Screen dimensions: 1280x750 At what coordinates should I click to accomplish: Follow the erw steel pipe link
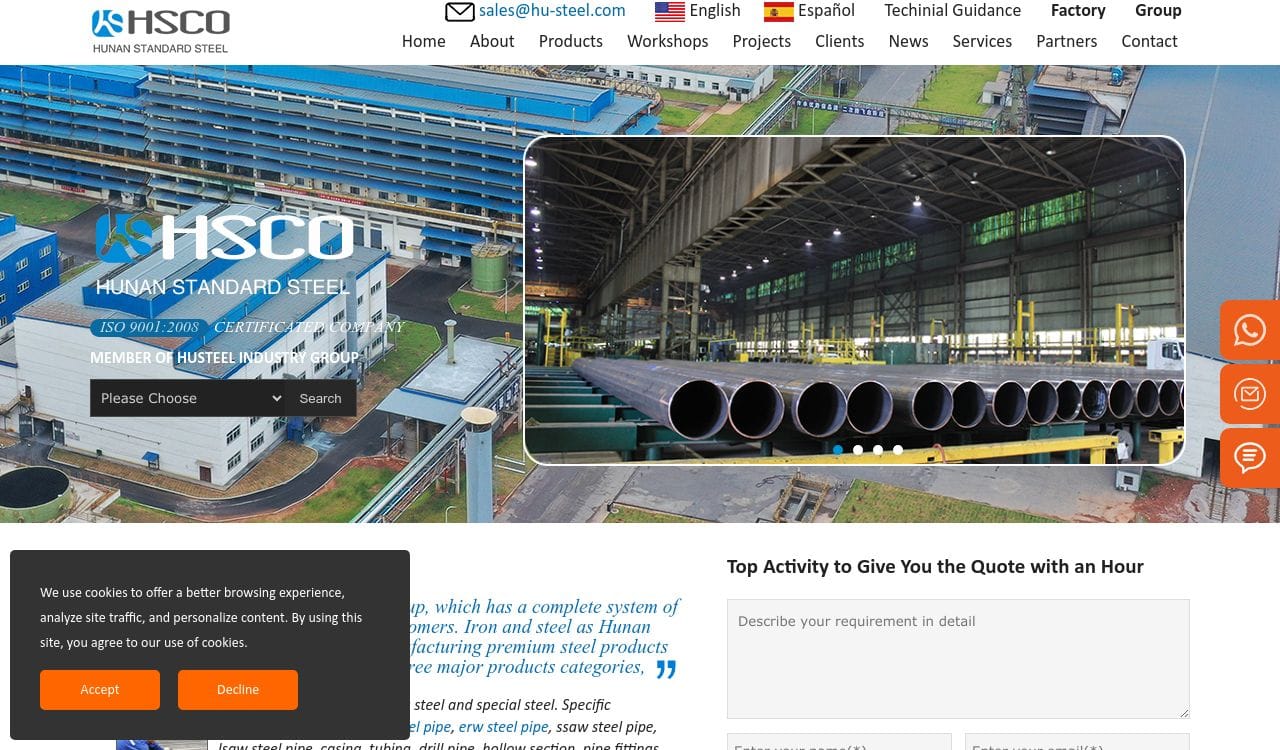click(503, 727)
